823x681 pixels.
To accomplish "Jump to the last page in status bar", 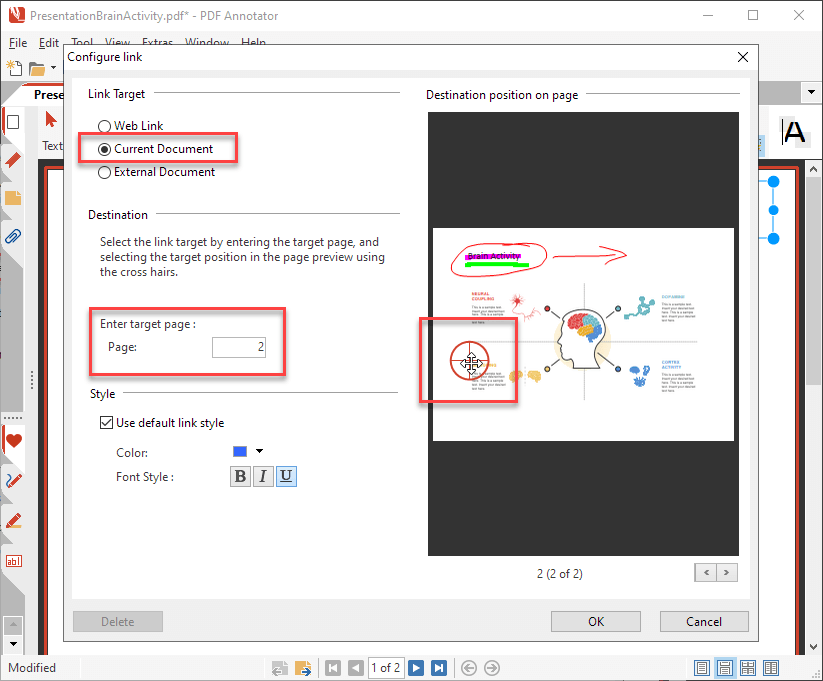I will 438,668.
